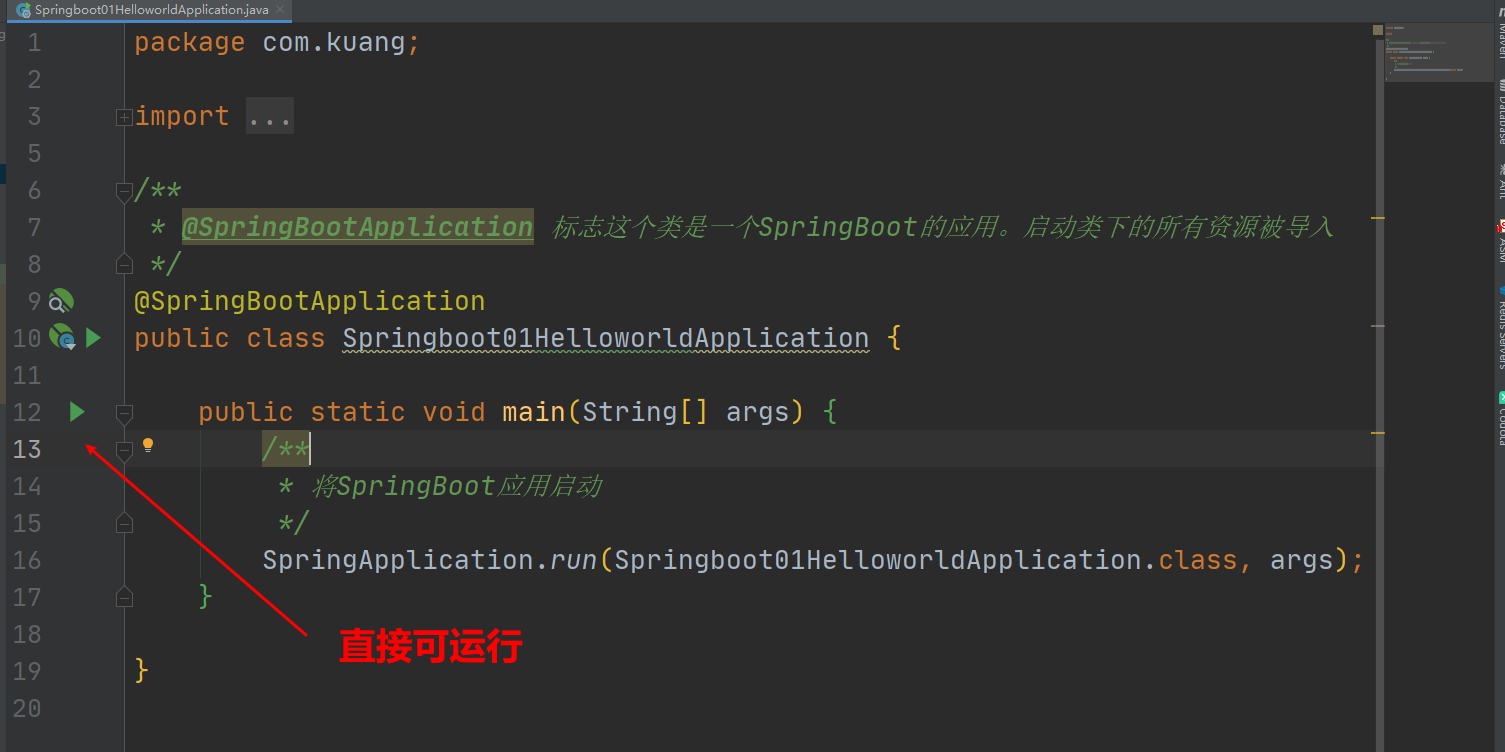The width and height of the screenshot is (1505, 752).
Task: Click 'SpringApplication' on line 16
Action: [x=398, y=560]
